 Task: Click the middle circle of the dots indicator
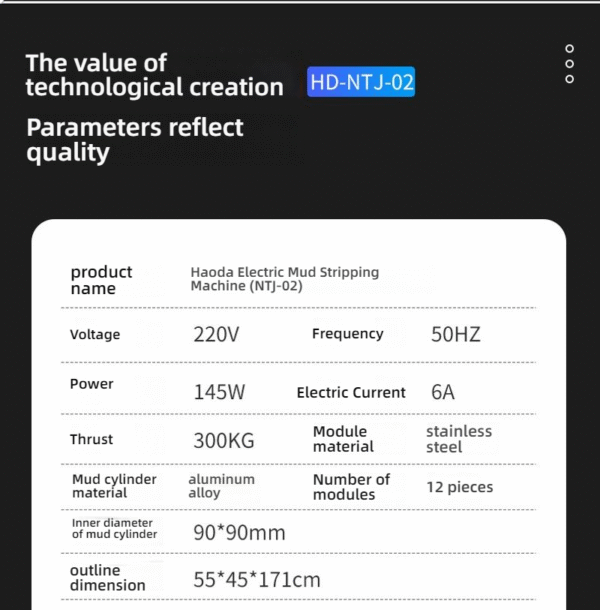click(569, 64)
